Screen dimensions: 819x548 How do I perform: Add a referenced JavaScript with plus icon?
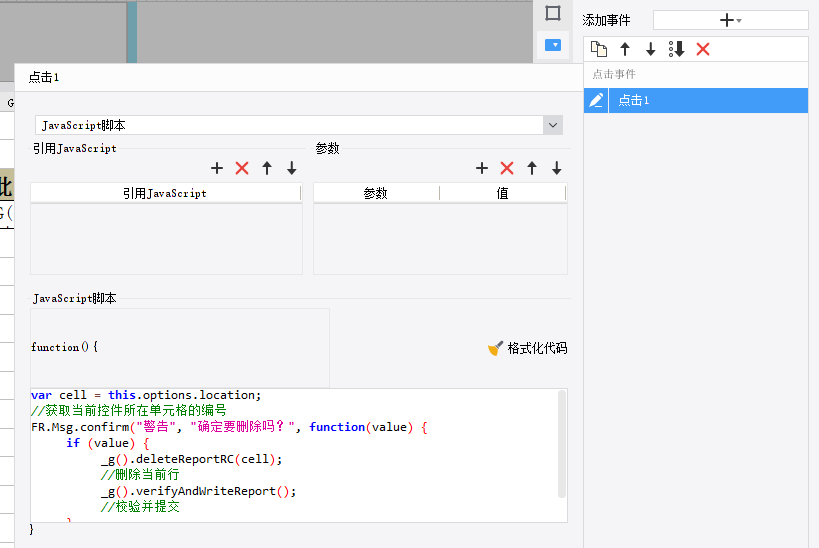pyautogui.click(x=217, y=168)
